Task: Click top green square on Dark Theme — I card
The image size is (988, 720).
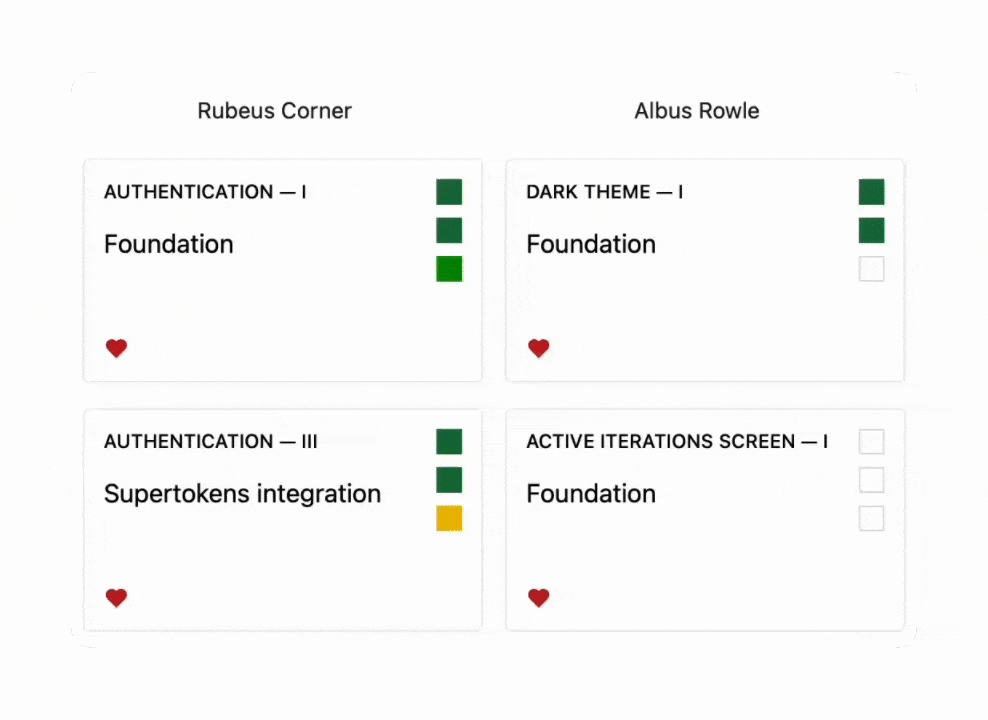Action: point(871,192)
